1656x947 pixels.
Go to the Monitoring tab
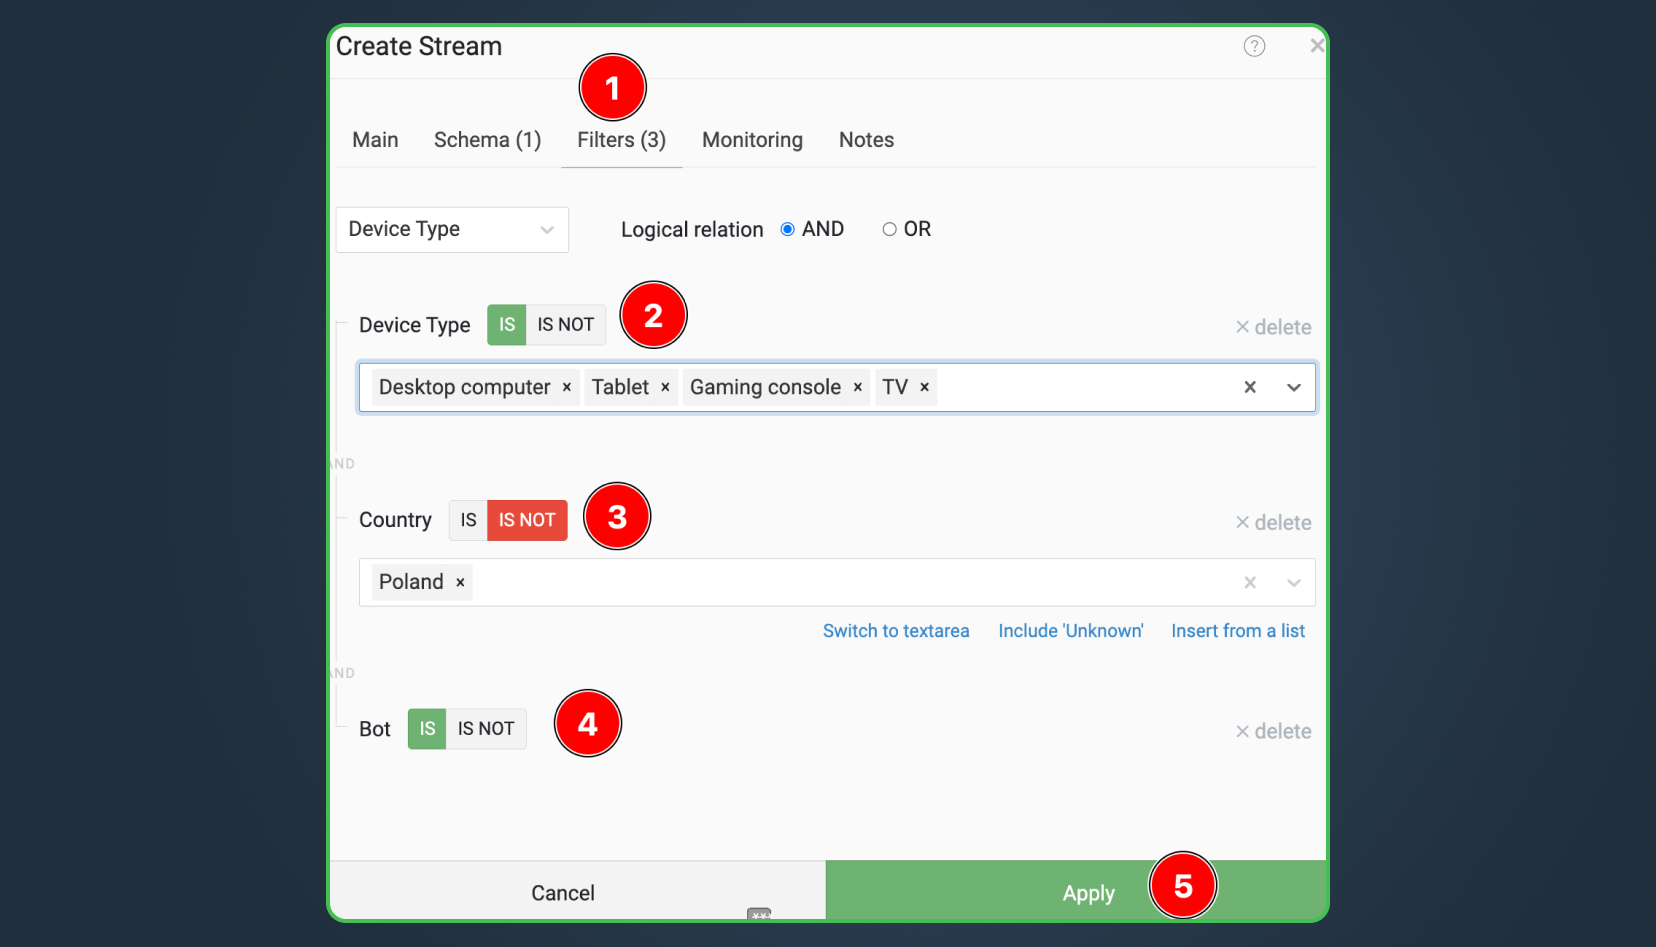point(752,140)
